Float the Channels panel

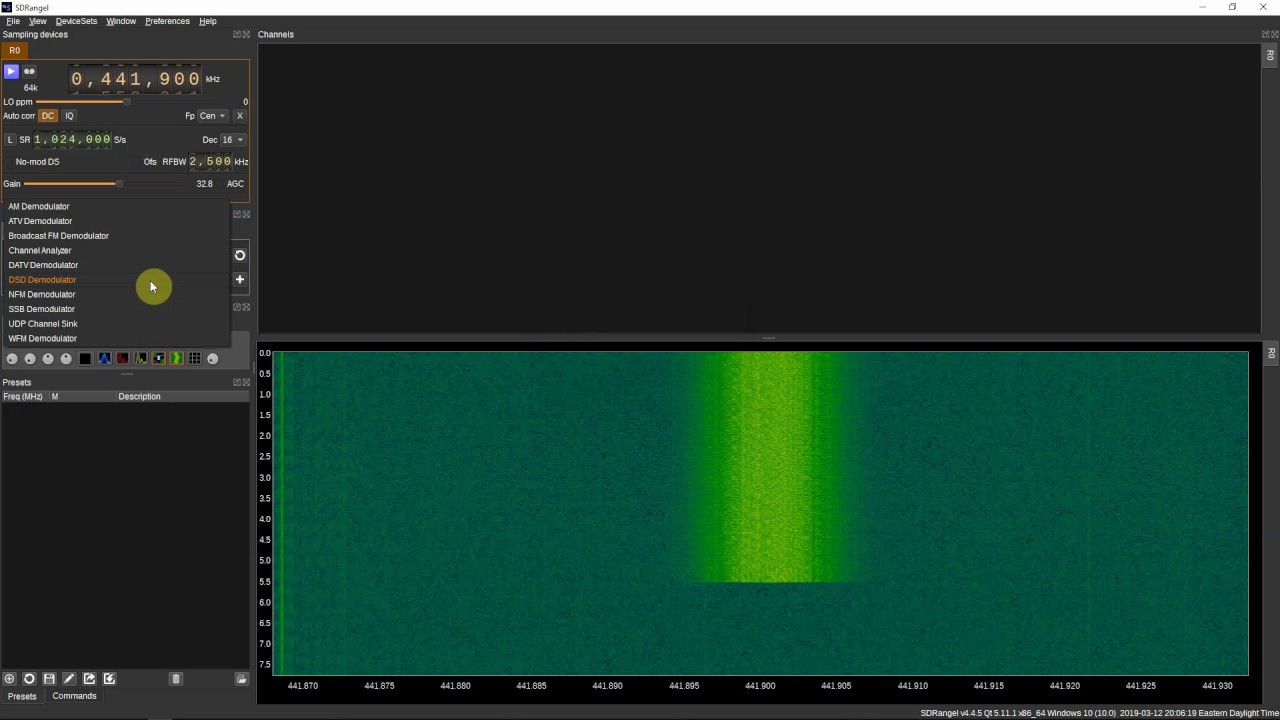pos(1265,35)
